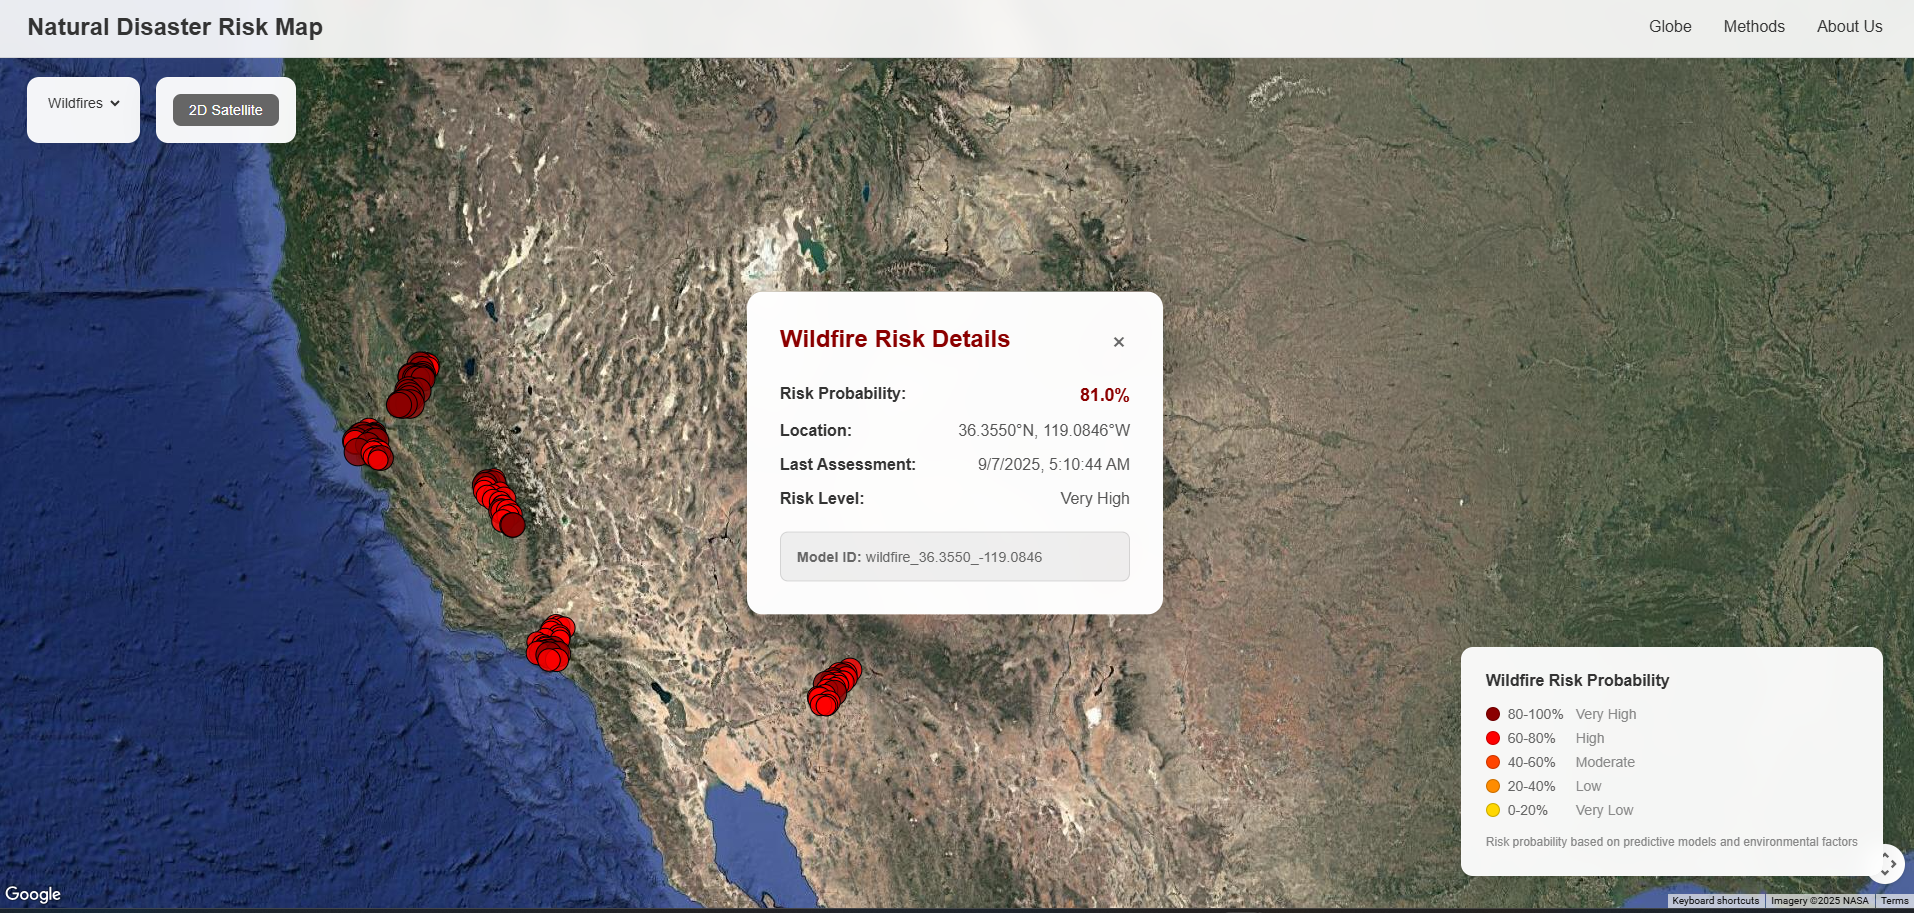This screenshot has height=913, width=1914.
Task: Click the yellow 0-20% legend swatch
Action: point(1493,810)
